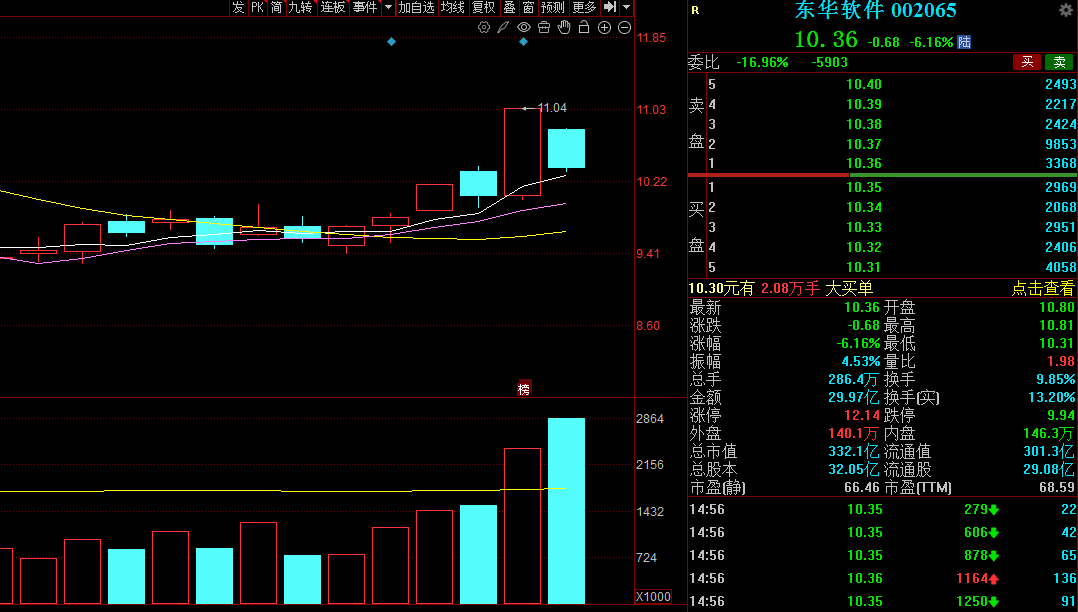This screenshot has height=612, width=1078.
Task: Select buy level 4 price 10.32
Action: [864, 248]
